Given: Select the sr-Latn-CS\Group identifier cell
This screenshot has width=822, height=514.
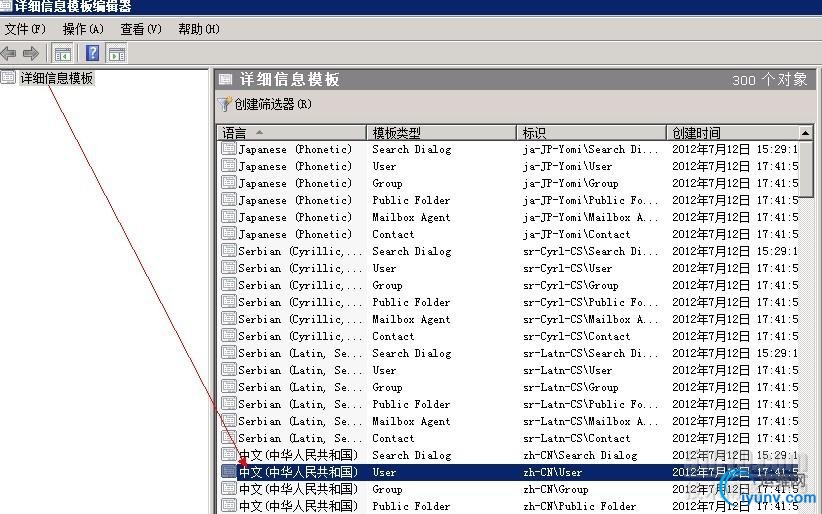Looking at the screenshot, I should (570, 387).
